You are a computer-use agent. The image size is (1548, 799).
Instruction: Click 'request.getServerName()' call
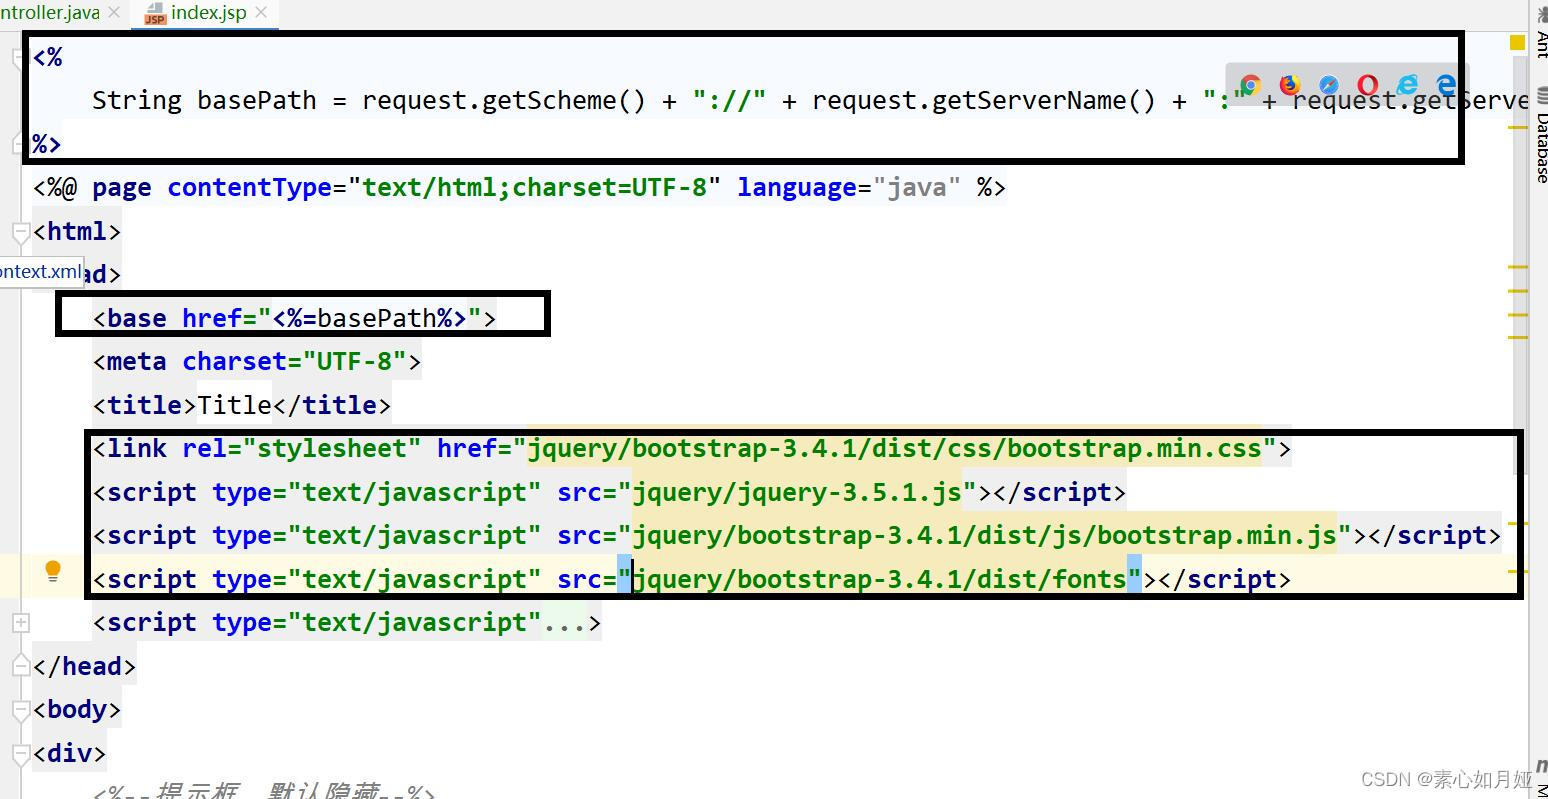(984, 100)
